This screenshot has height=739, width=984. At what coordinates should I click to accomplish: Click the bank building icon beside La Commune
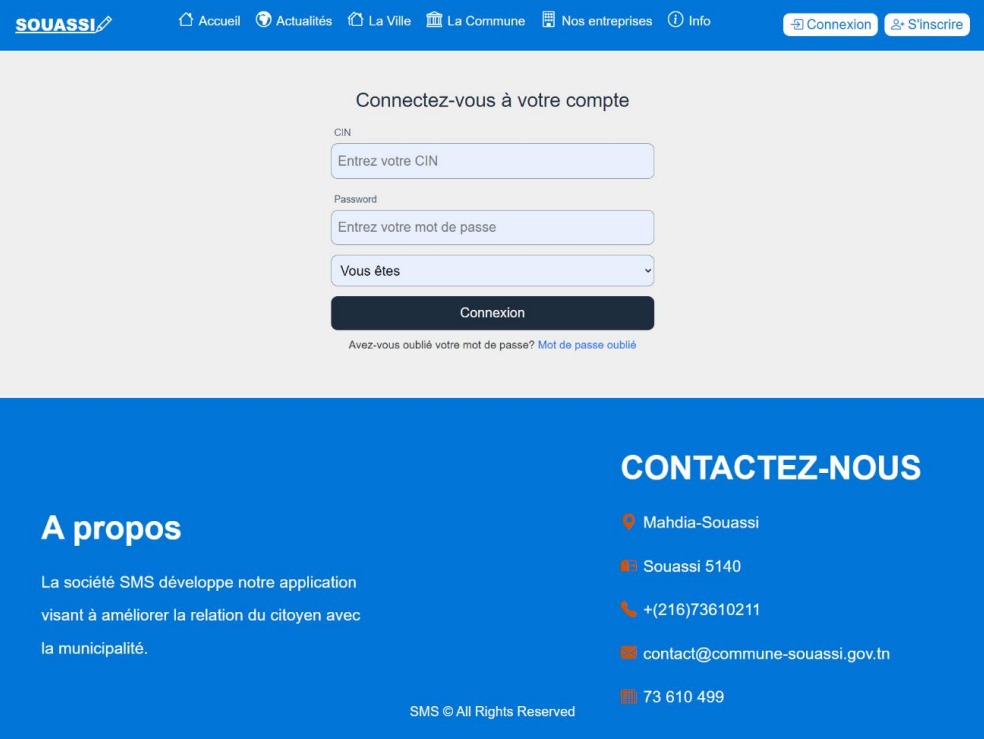pos(434,19)
